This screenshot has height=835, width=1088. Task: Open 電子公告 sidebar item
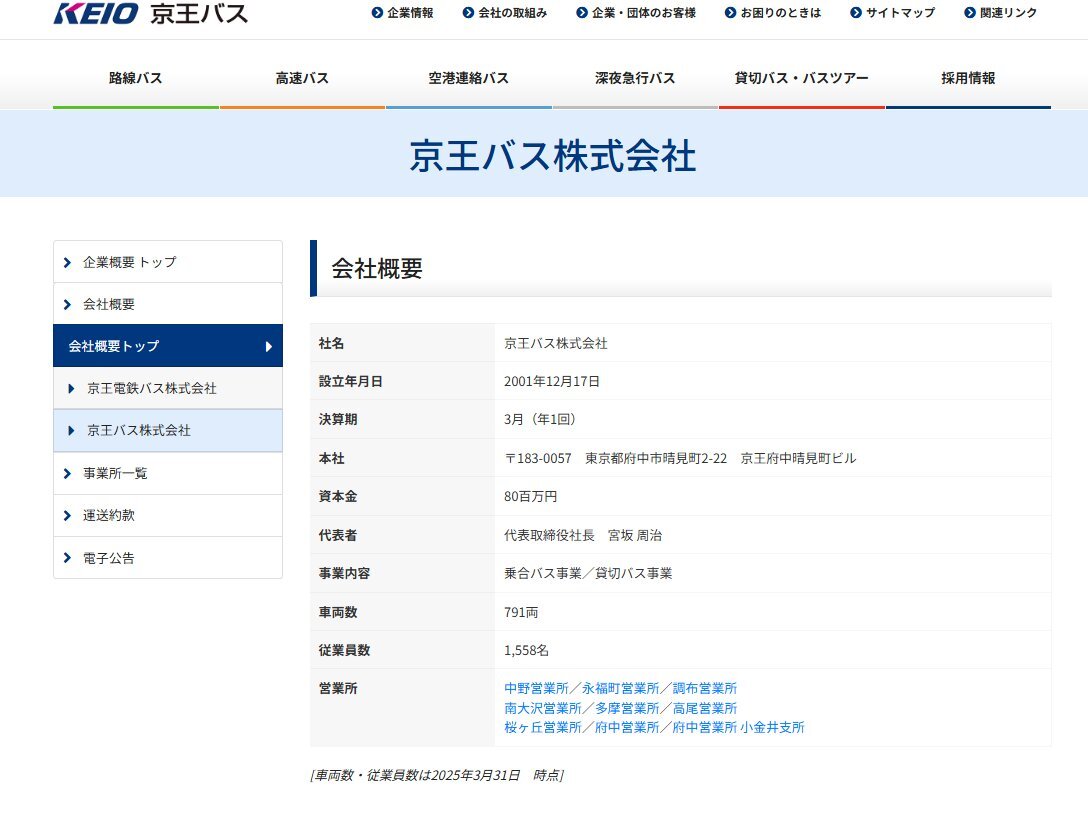pos(168,557)
